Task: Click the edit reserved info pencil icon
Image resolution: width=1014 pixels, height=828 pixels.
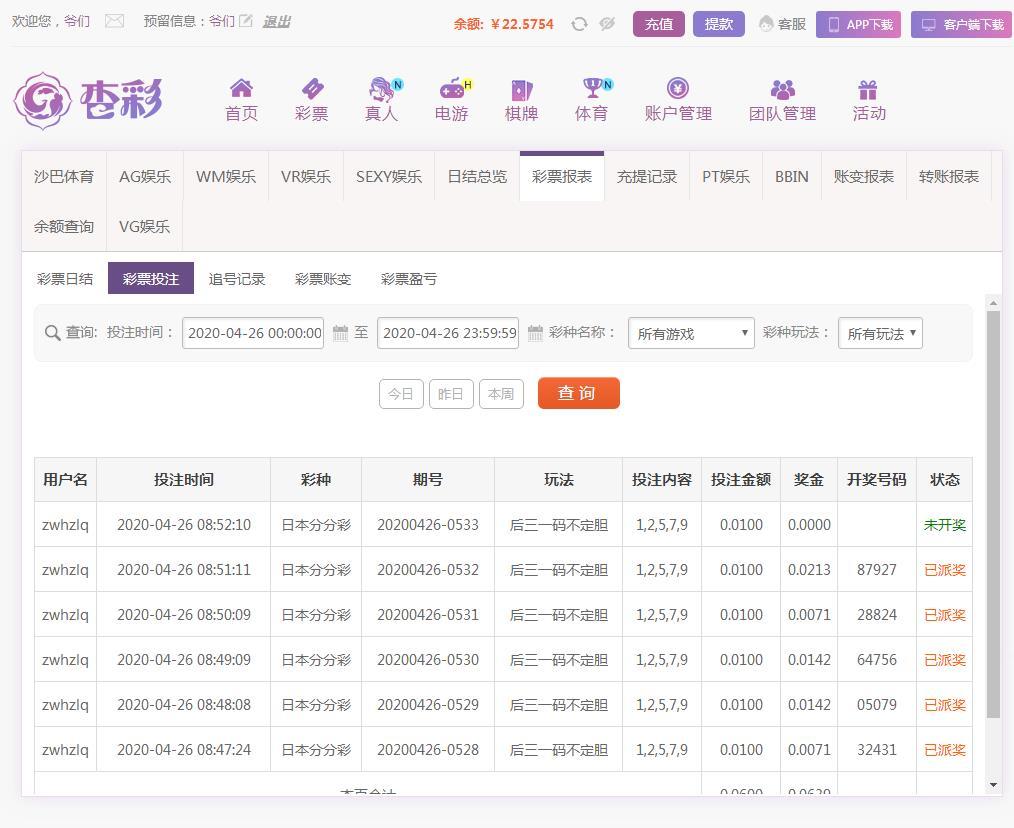Action: (x=246, y=21)
